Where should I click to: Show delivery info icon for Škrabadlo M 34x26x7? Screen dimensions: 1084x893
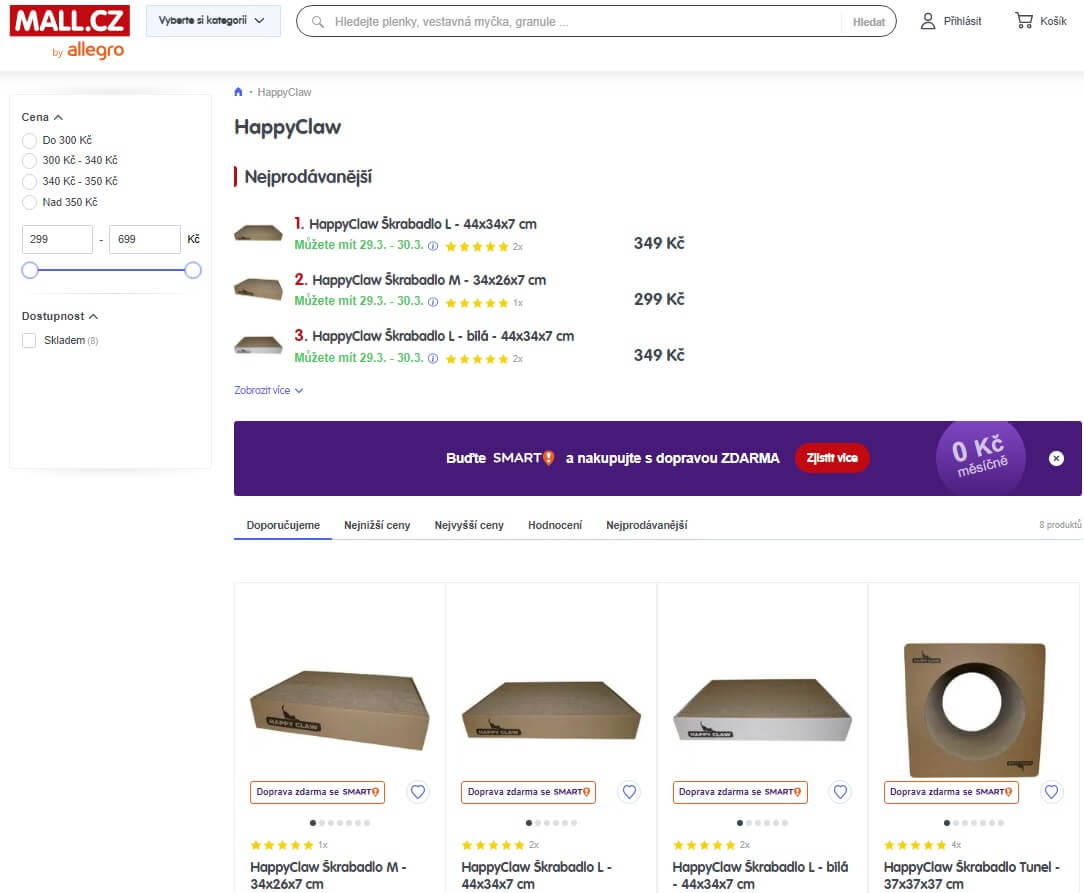point(433,302)
